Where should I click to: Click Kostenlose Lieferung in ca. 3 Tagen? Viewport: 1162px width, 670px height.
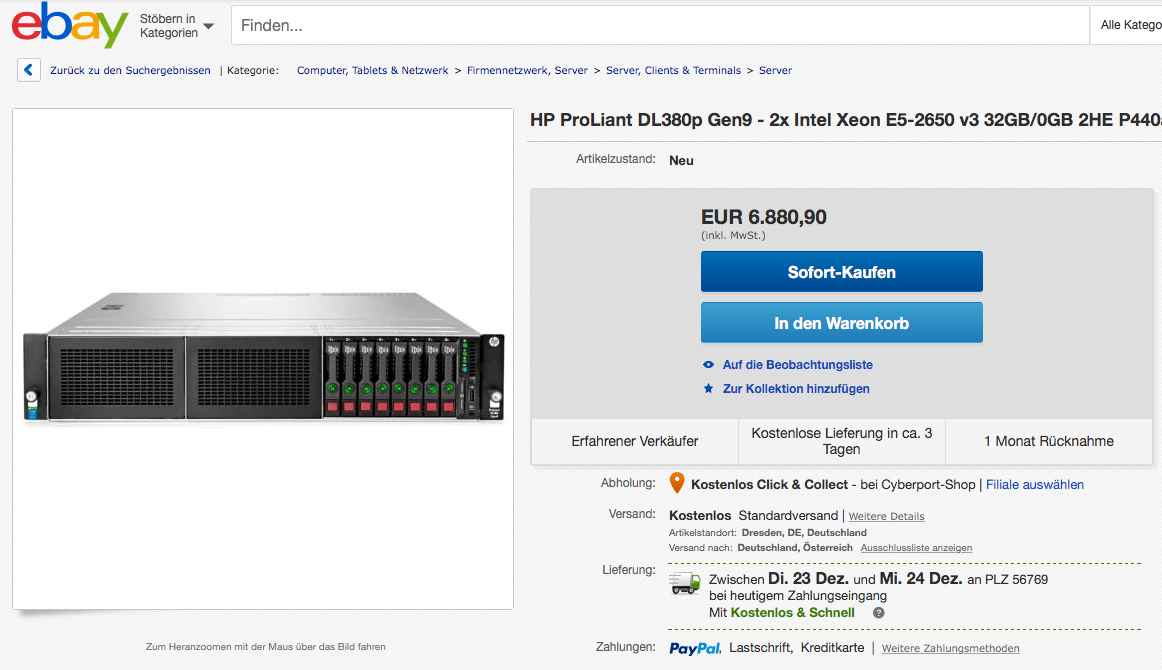coord(842,441)
